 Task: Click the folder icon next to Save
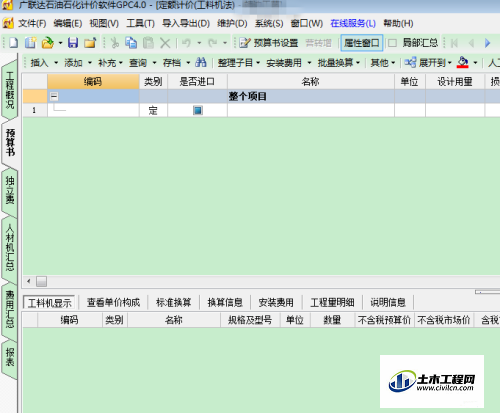point(90,43)
